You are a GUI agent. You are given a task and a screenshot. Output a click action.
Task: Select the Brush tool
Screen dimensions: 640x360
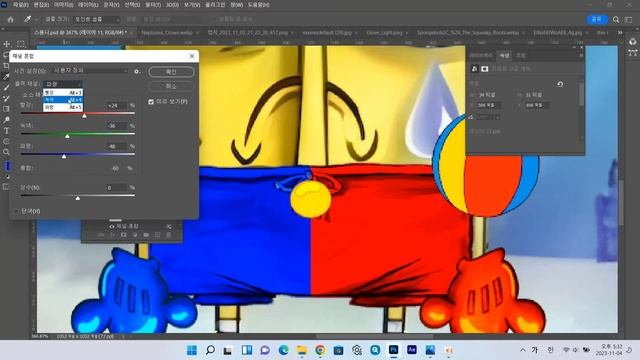point(6,87)
